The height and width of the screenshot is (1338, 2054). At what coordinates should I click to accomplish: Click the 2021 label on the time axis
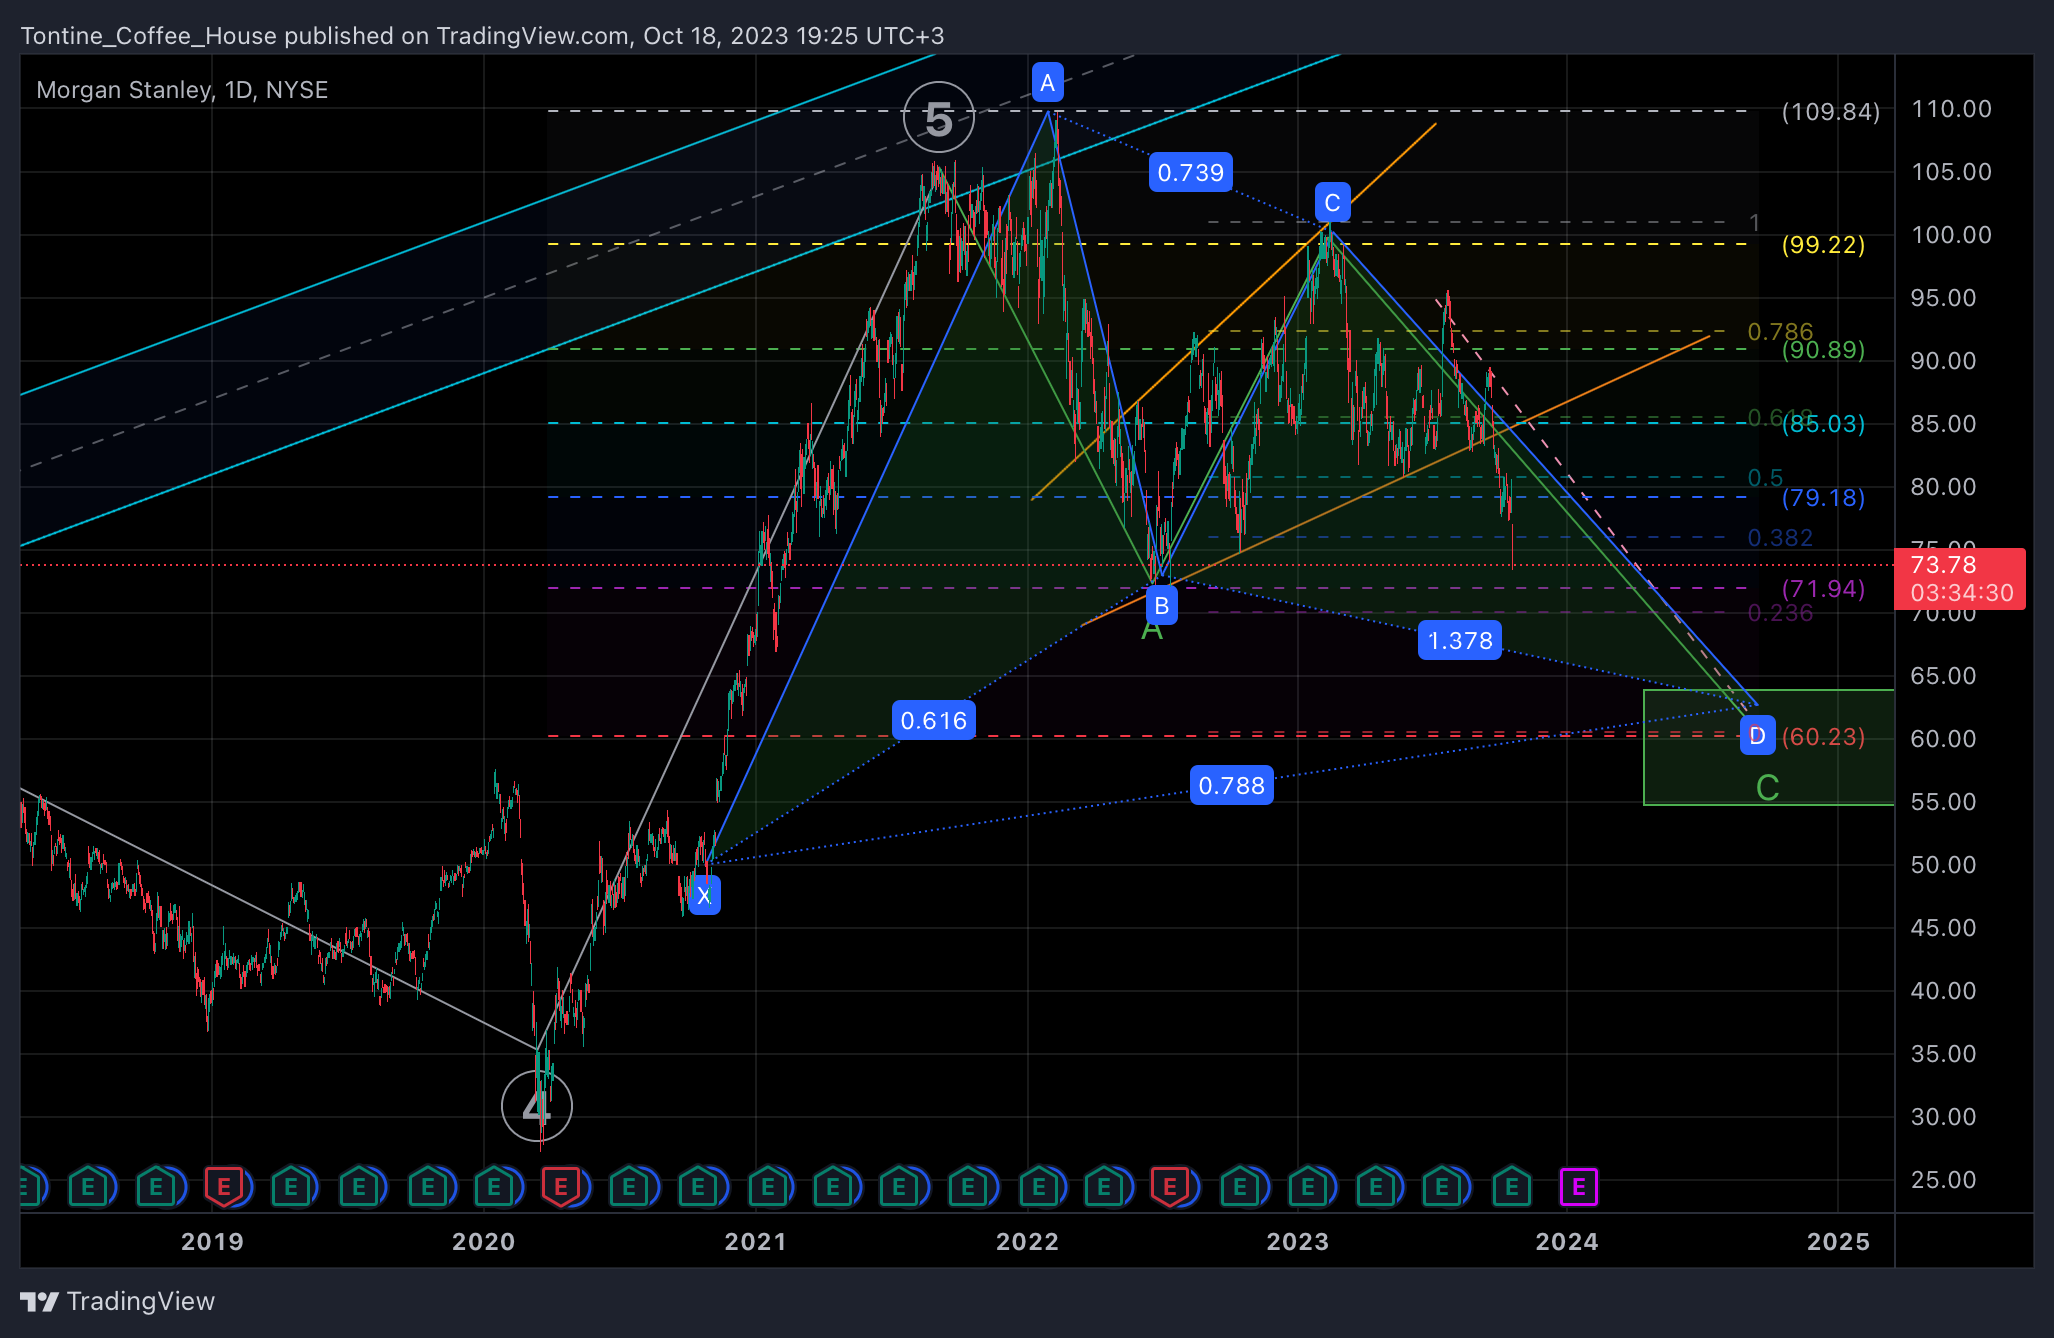(x=755, y=1242)
